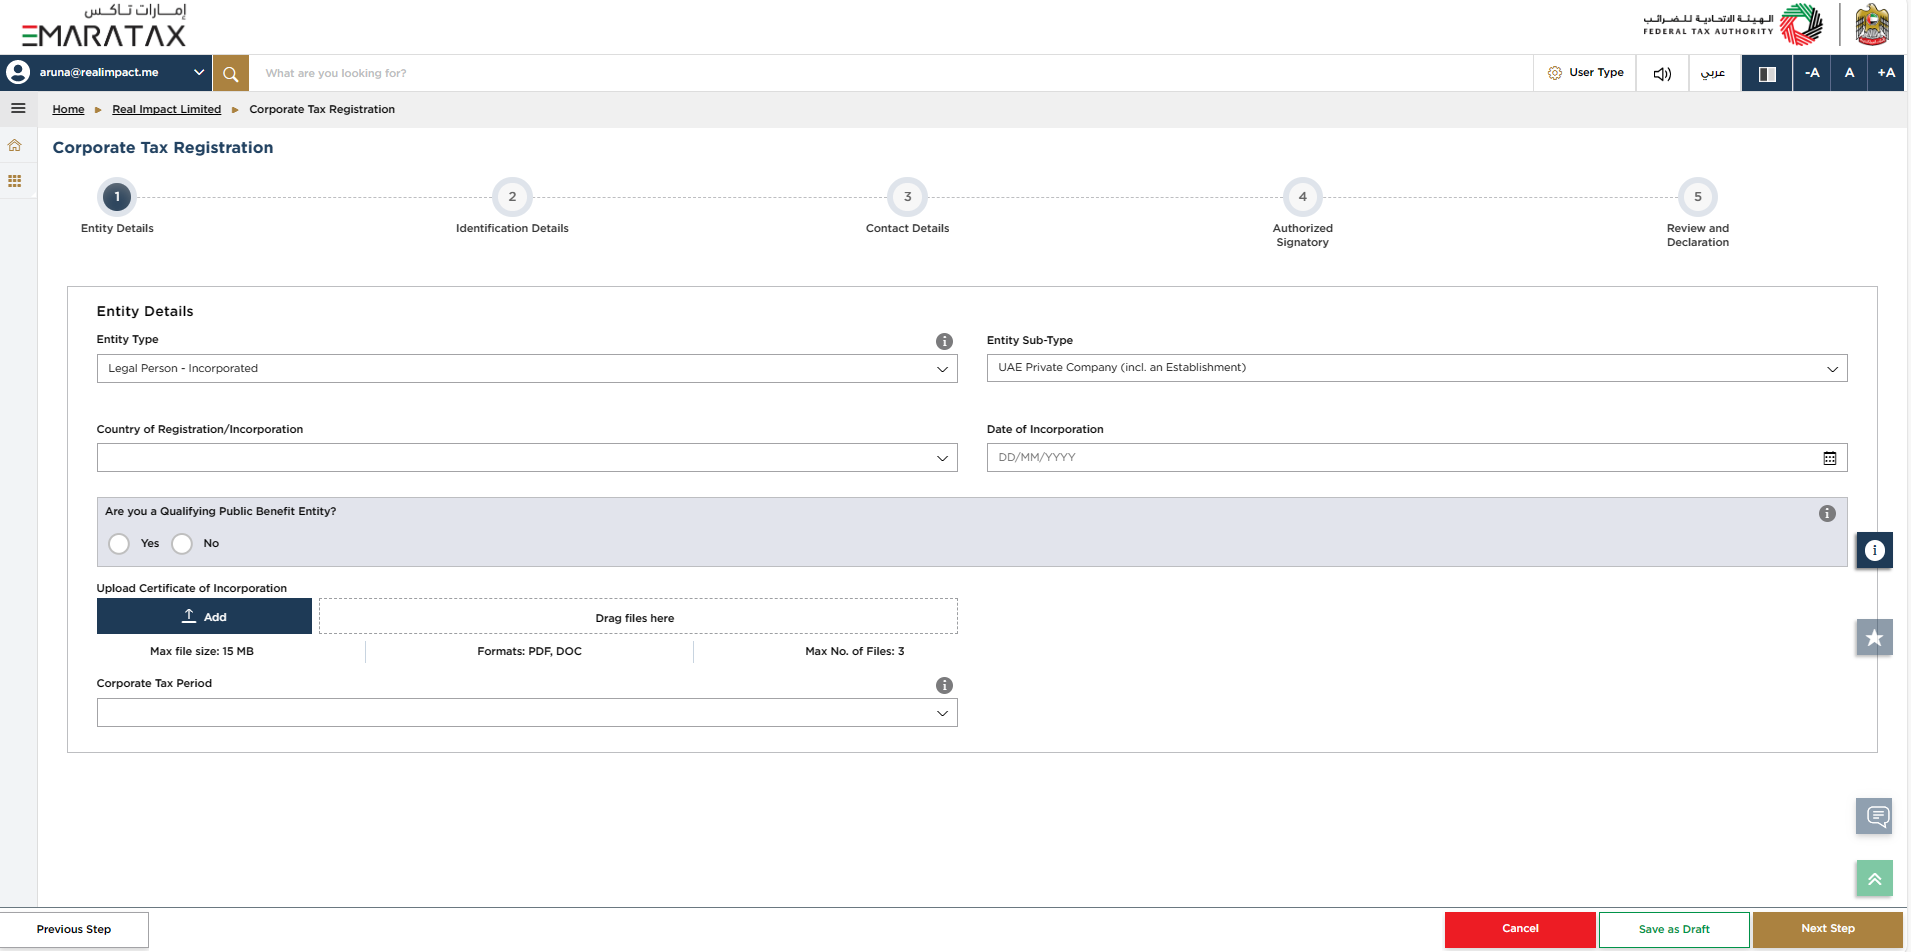1911x952 pixels.
Task: Open the sidebar apps grid icon
Action: (15, 181)
